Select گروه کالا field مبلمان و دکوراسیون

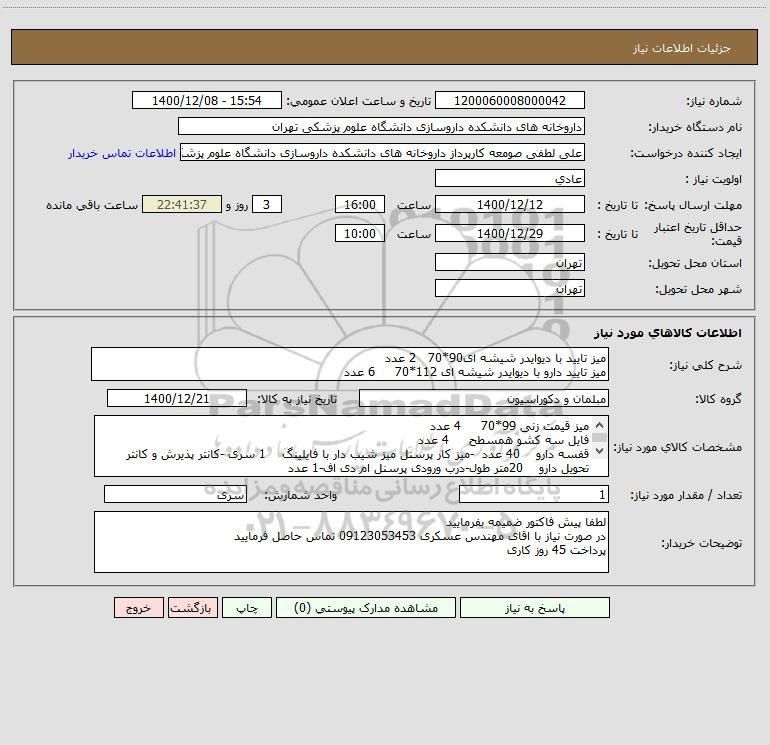(484, 398)
